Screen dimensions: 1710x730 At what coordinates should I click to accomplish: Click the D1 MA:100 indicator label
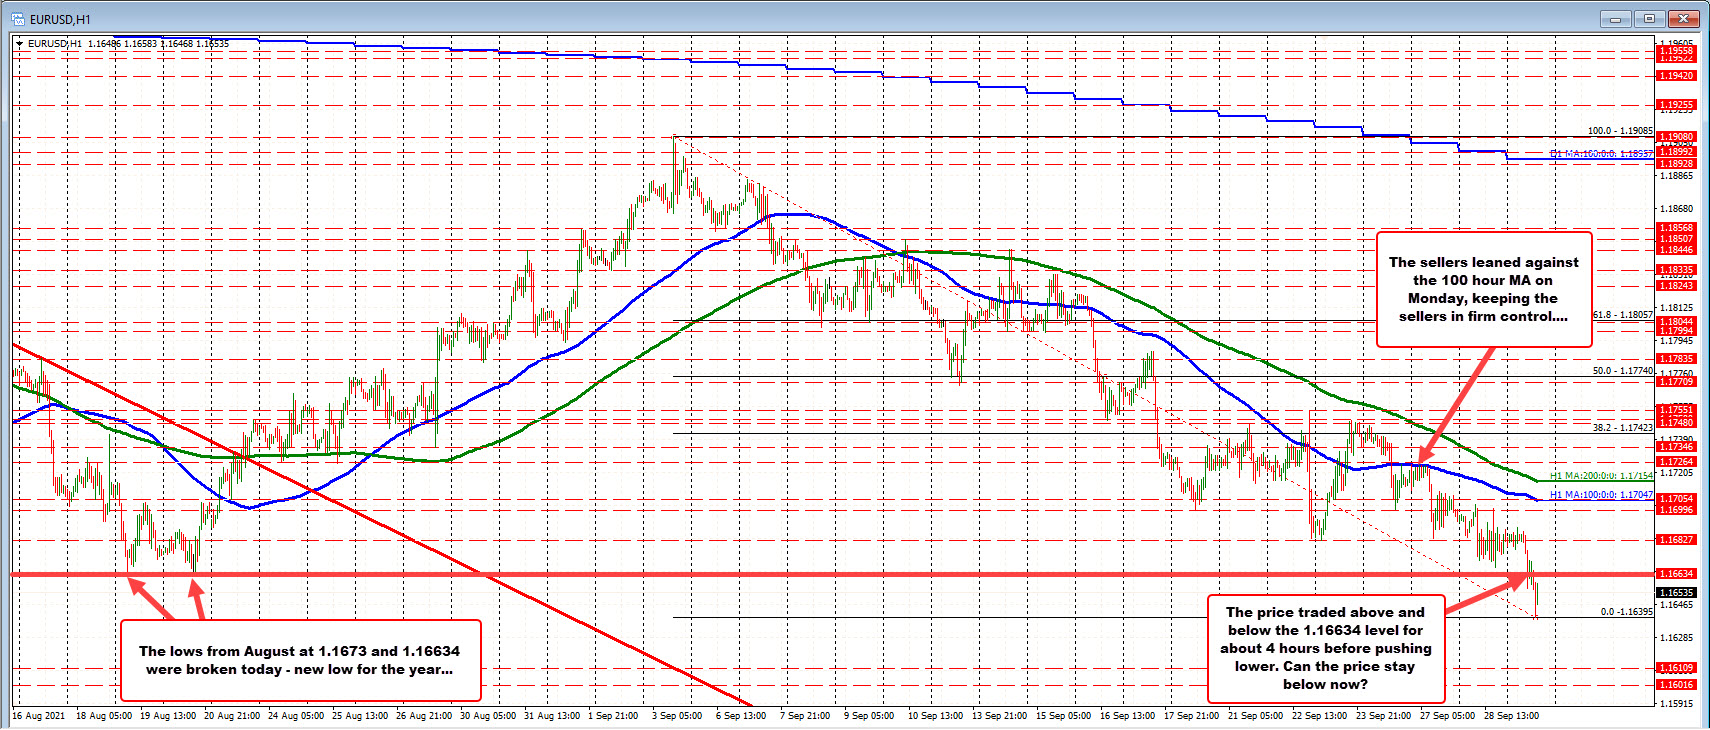click(x=1600, y=154)
